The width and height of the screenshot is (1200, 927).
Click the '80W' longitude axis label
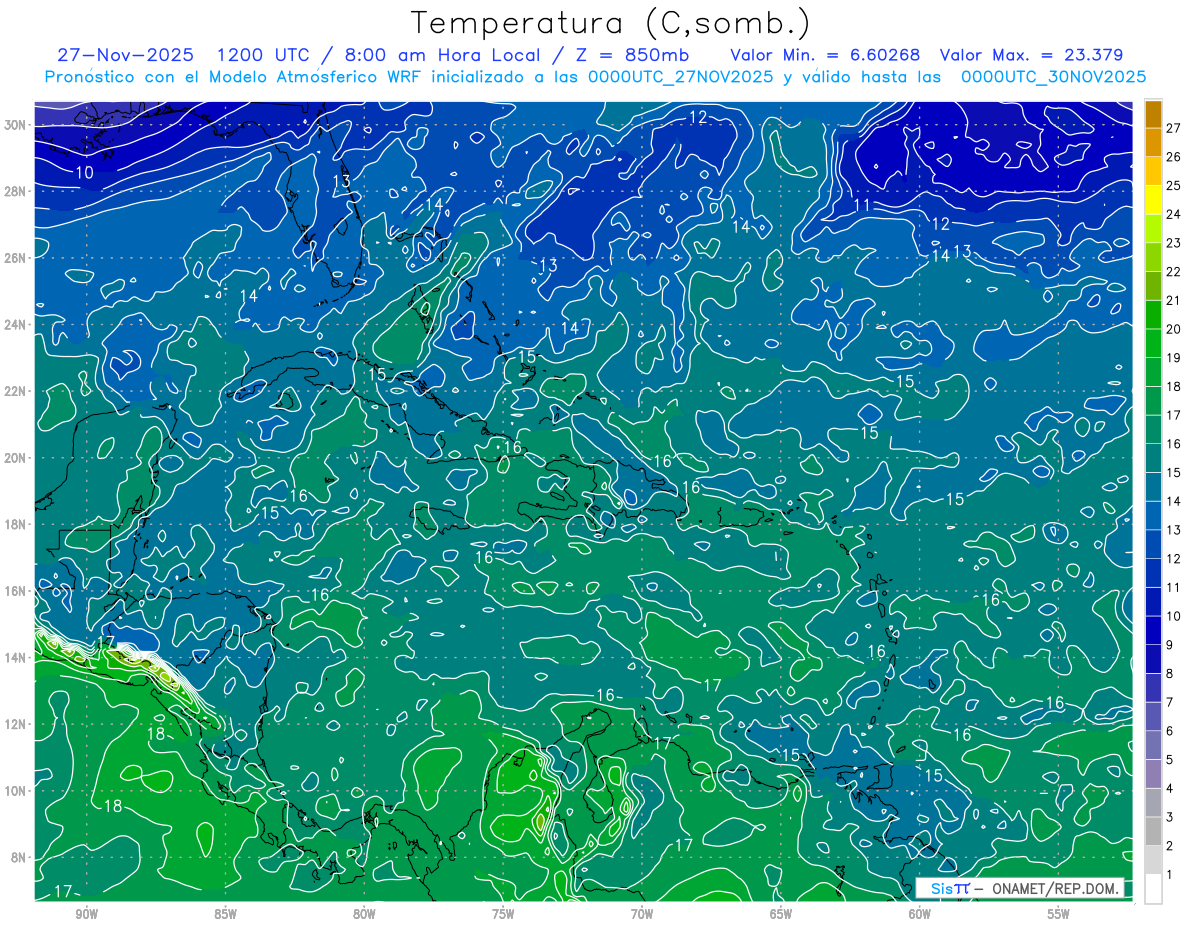[x=364, y=914]
